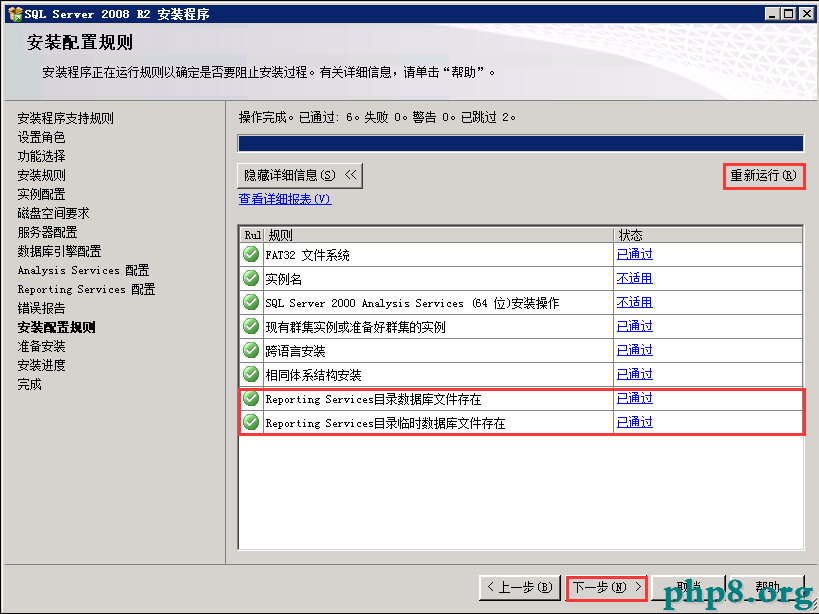Select 数据库引擎配置 in the step list
The height and width of the screenshot is (614, 819).
tap(59, 251)
